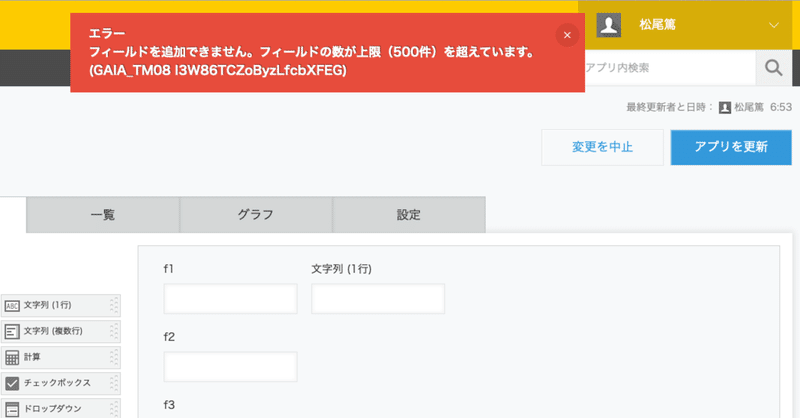This screenshot has height=418, width=800.
Task: Click error code GAIA_TM08 text
Action: [218, 70]
